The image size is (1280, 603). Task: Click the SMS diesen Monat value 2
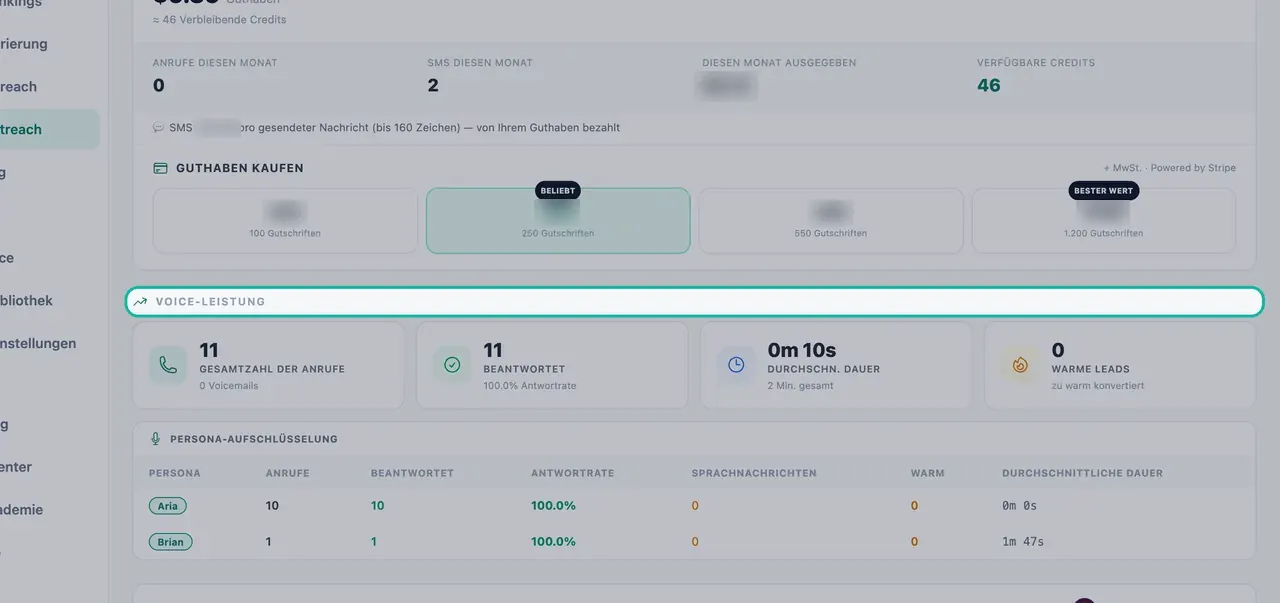(x=433, y=85)
